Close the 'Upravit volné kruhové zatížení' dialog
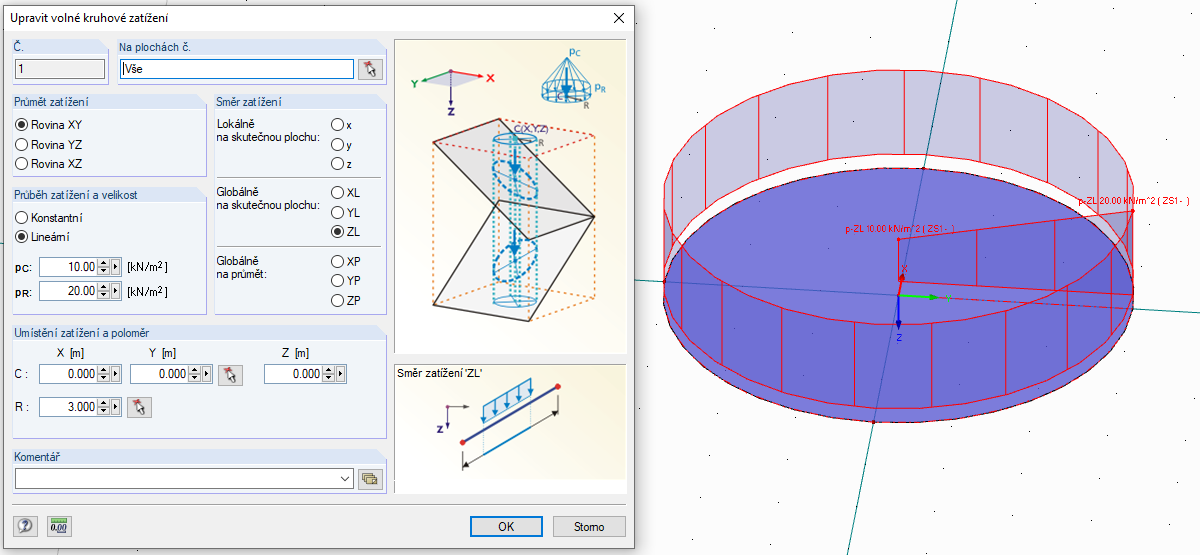The image size is (1200, 555). (619, 17)
